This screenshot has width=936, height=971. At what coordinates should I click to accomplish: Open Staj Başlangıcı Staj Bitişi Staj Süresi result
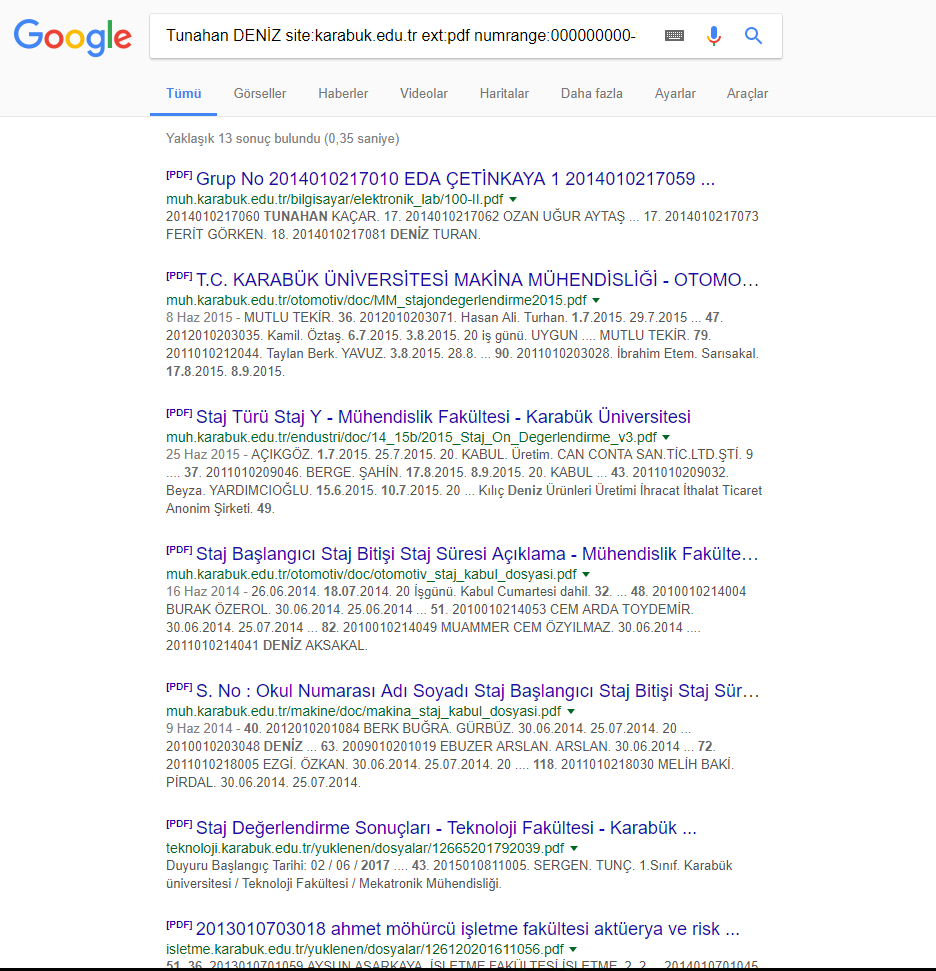point(477,554)
